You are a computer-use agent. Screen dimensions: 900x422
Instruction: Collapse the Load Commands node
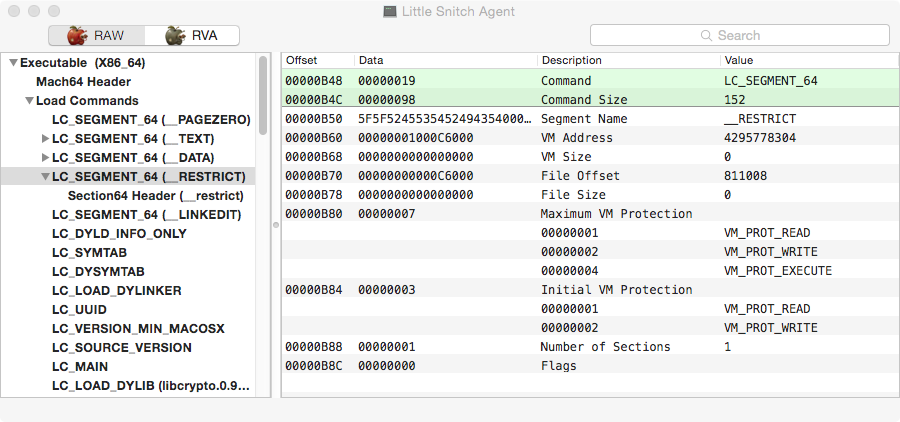pos(29,101)
